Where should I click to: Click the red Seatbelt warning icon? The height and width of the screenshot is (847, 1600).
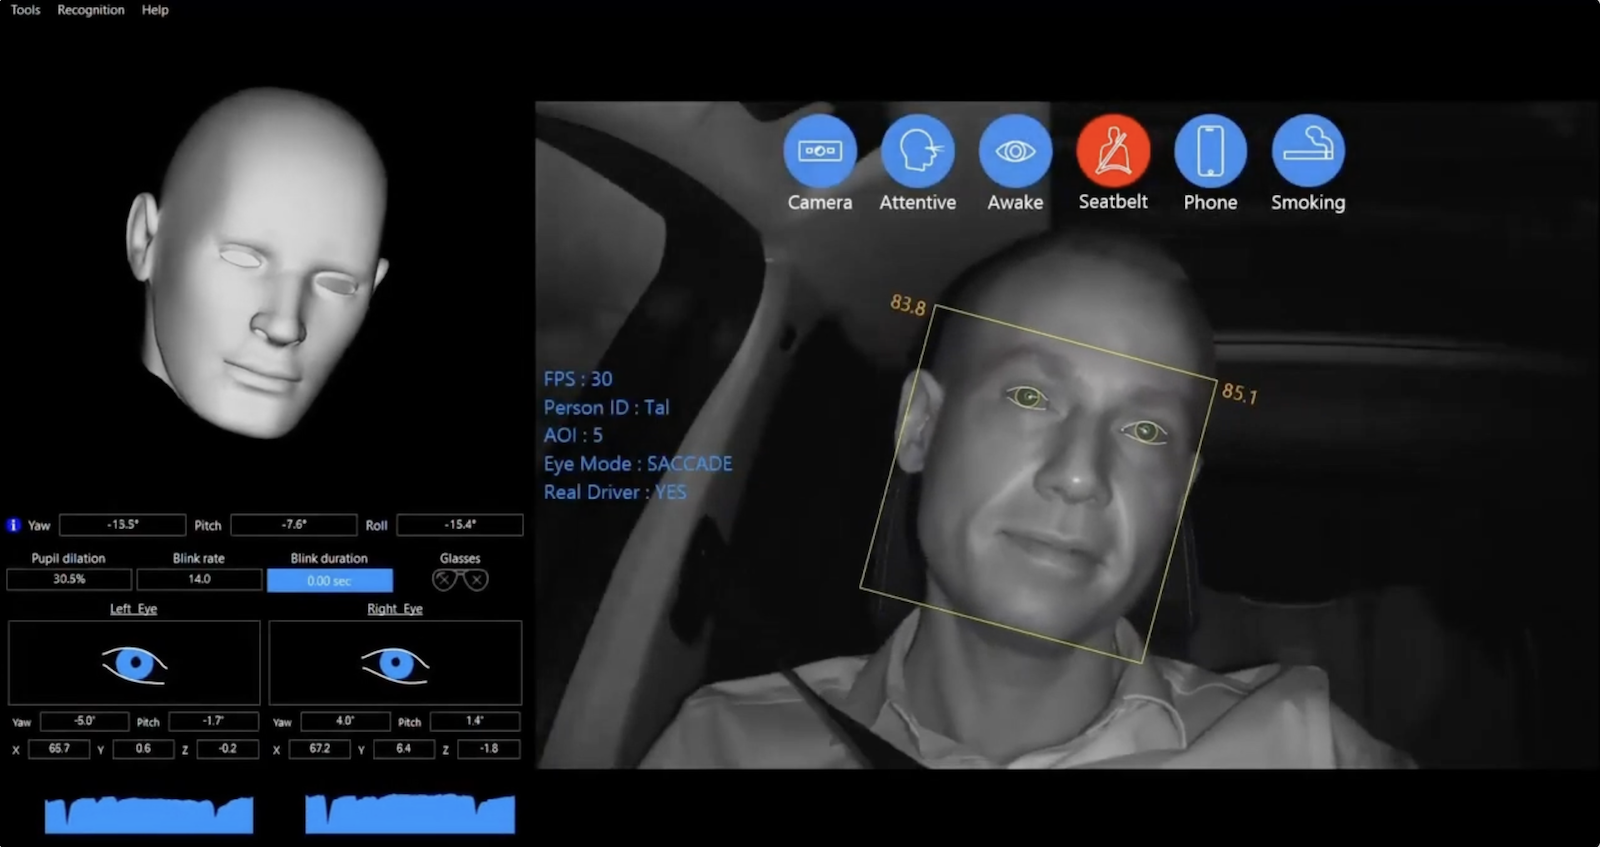(x=1113, y=151)
